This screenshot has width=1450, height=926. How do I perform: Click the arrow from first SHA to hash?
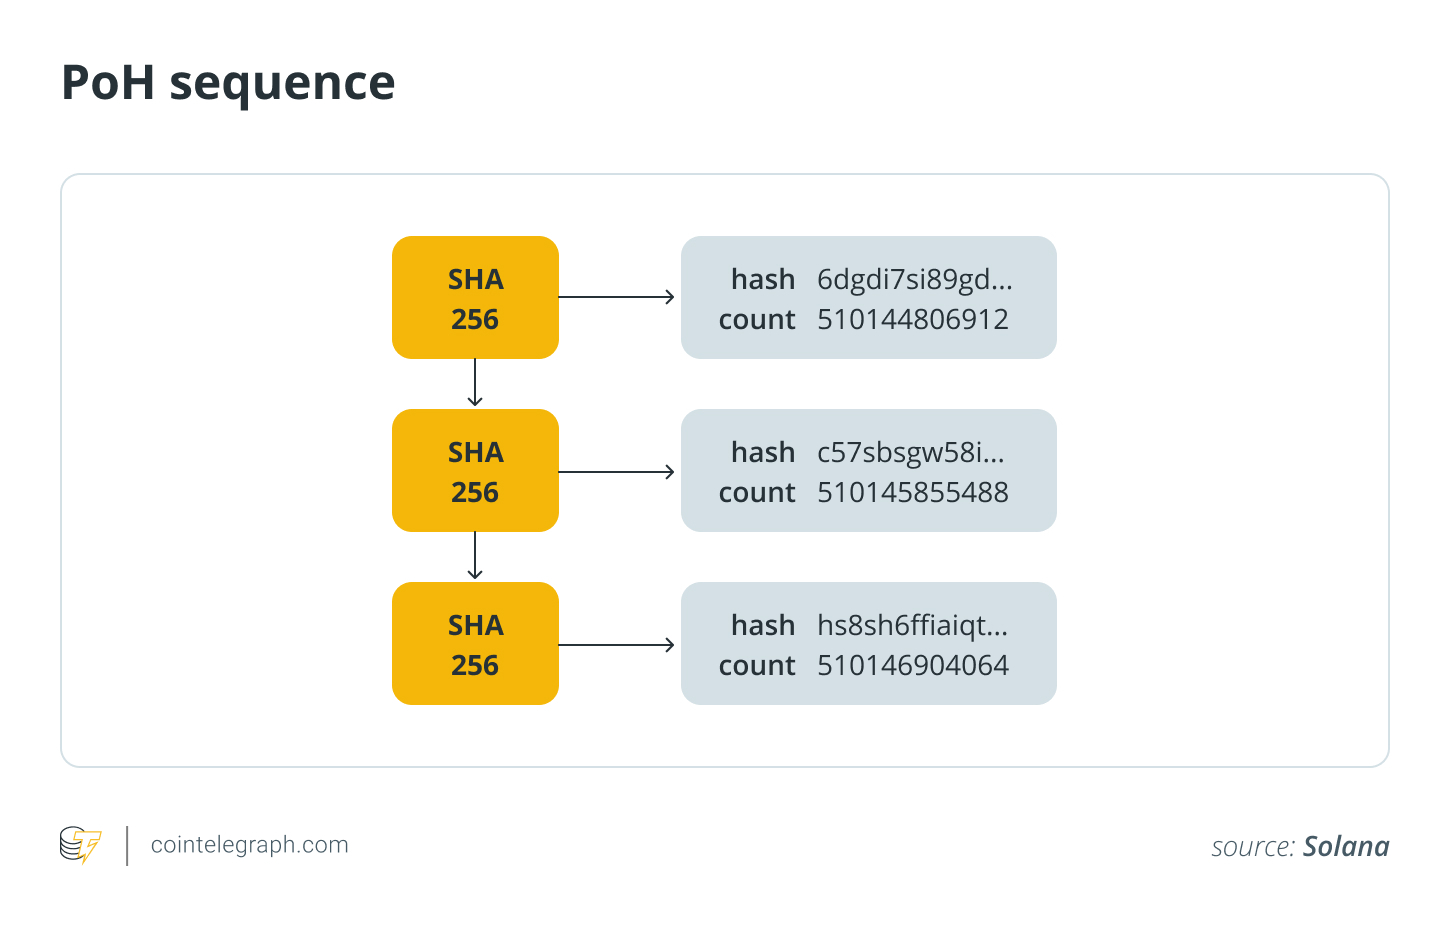click(x=616, y=297)
